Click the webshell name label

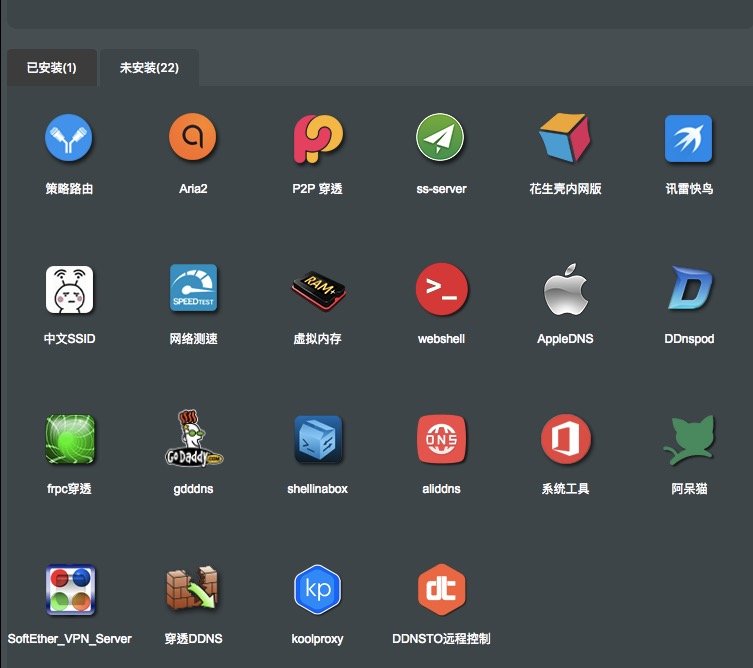pos(441,339)
